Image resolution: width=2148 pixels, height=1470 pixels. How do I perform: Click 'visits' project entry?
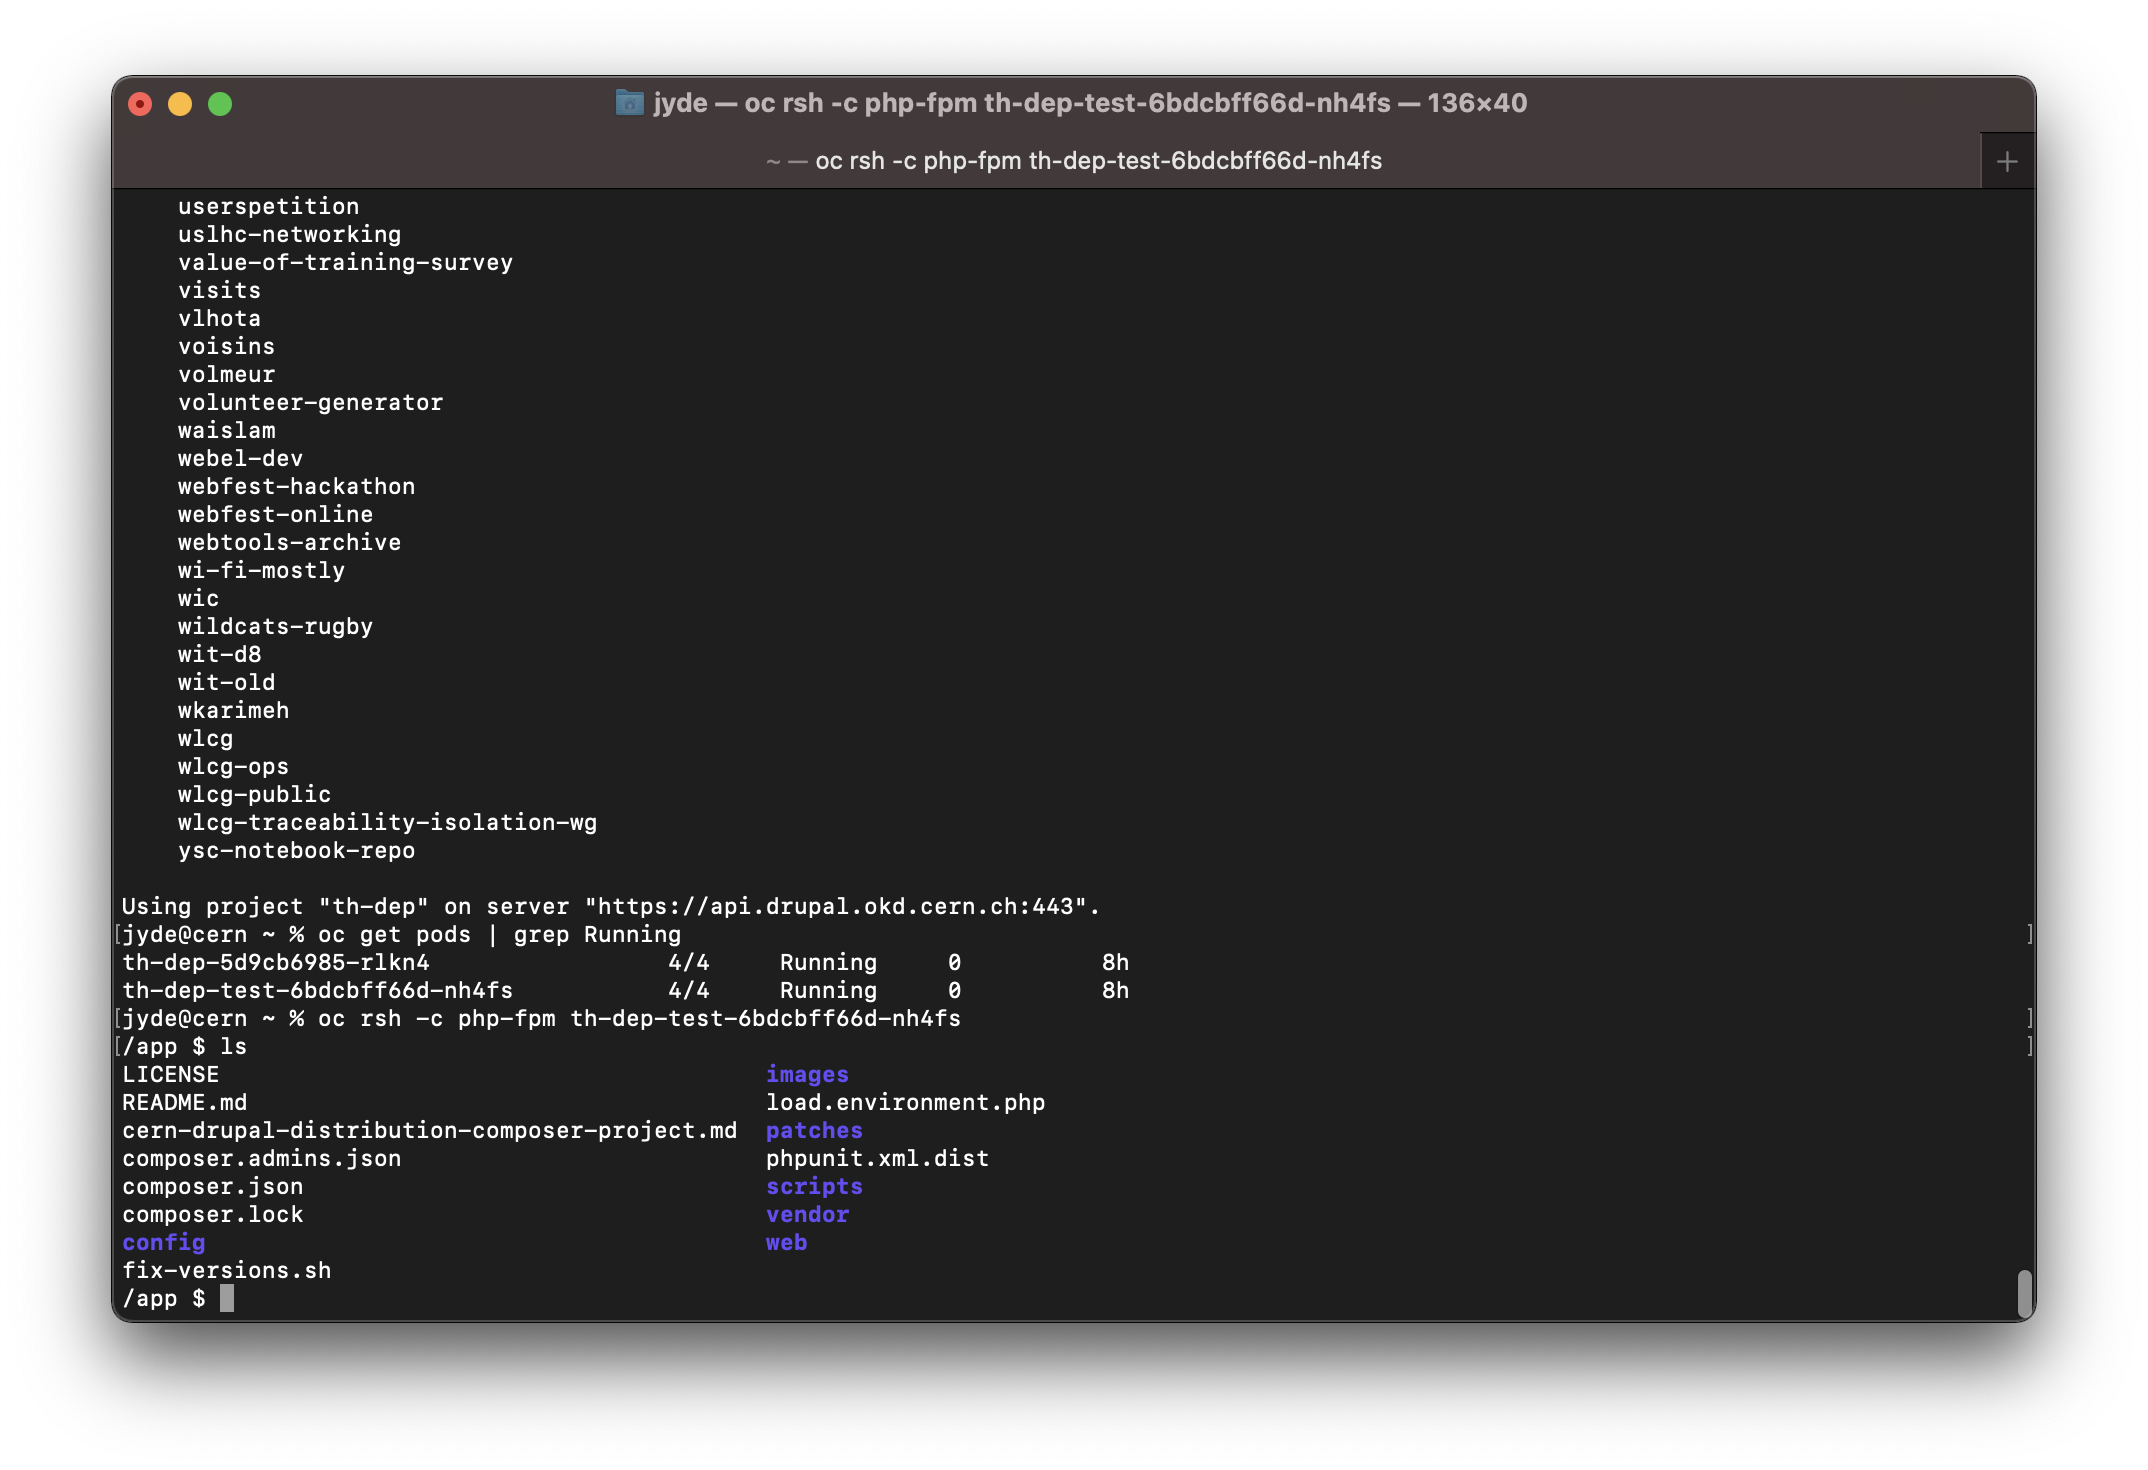[x=220, y=291]
